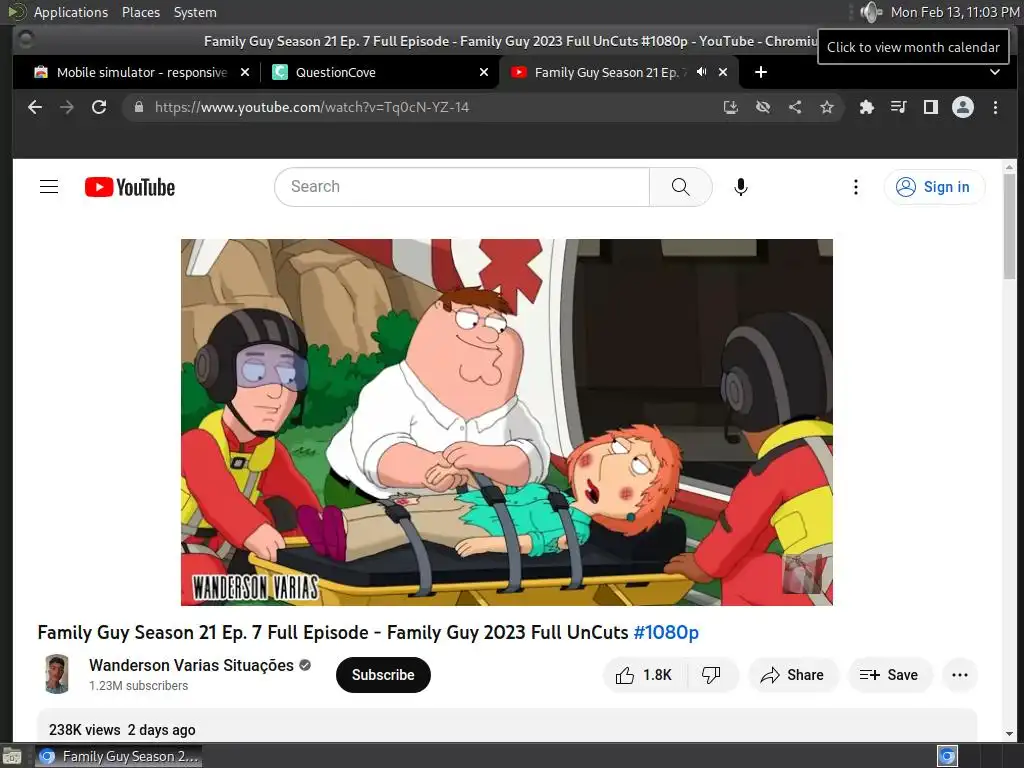Mute the Family Guy tab audio icon
This screenshot has width=1024, height=768.
coord(701,72)
